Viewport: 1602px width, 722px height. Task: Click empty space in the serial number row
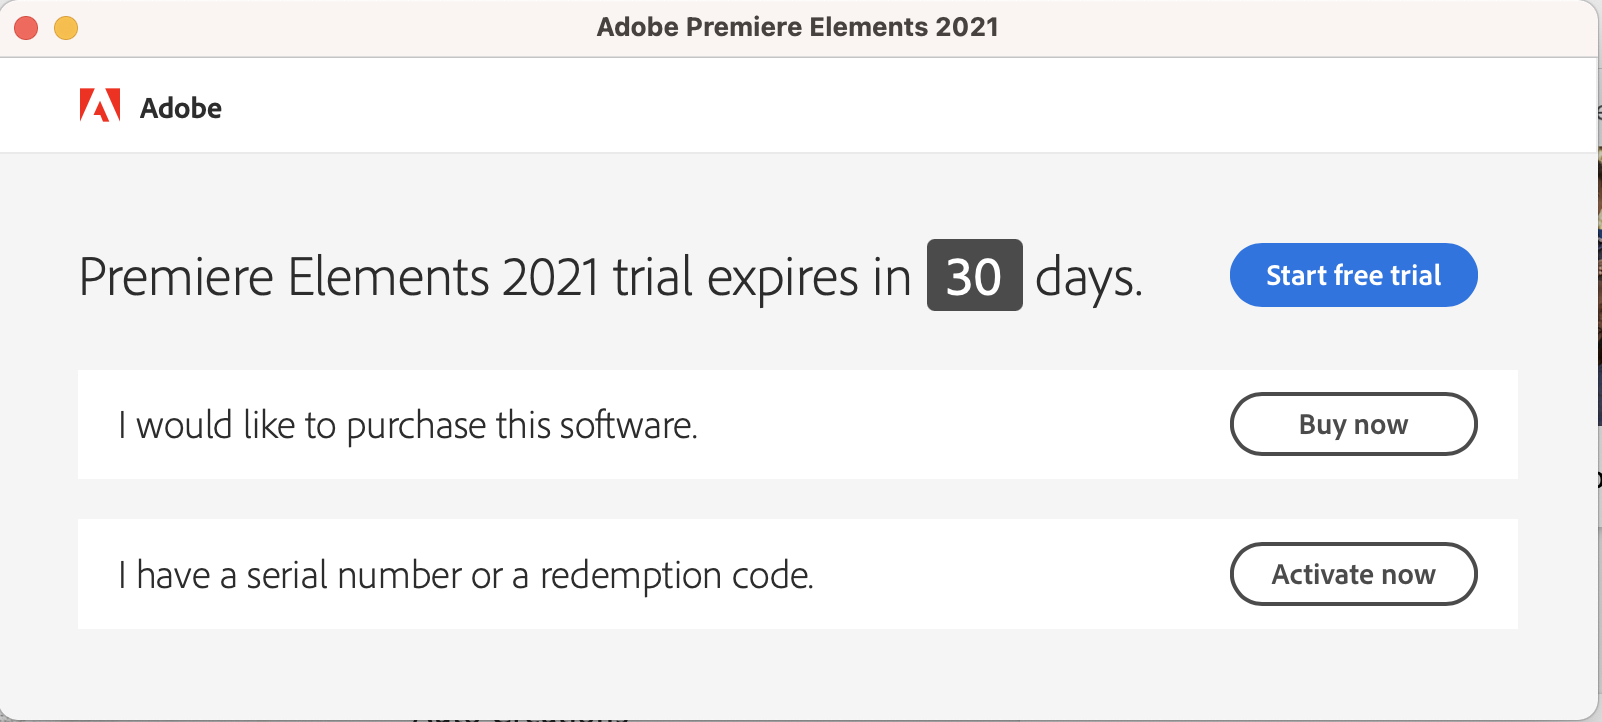pos(1020,575)
